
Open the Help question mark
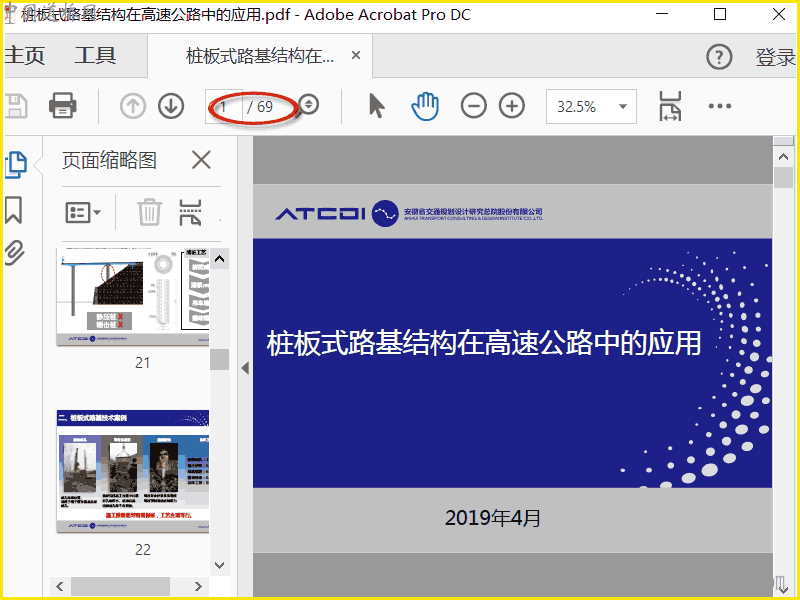(x=719, y=57)
